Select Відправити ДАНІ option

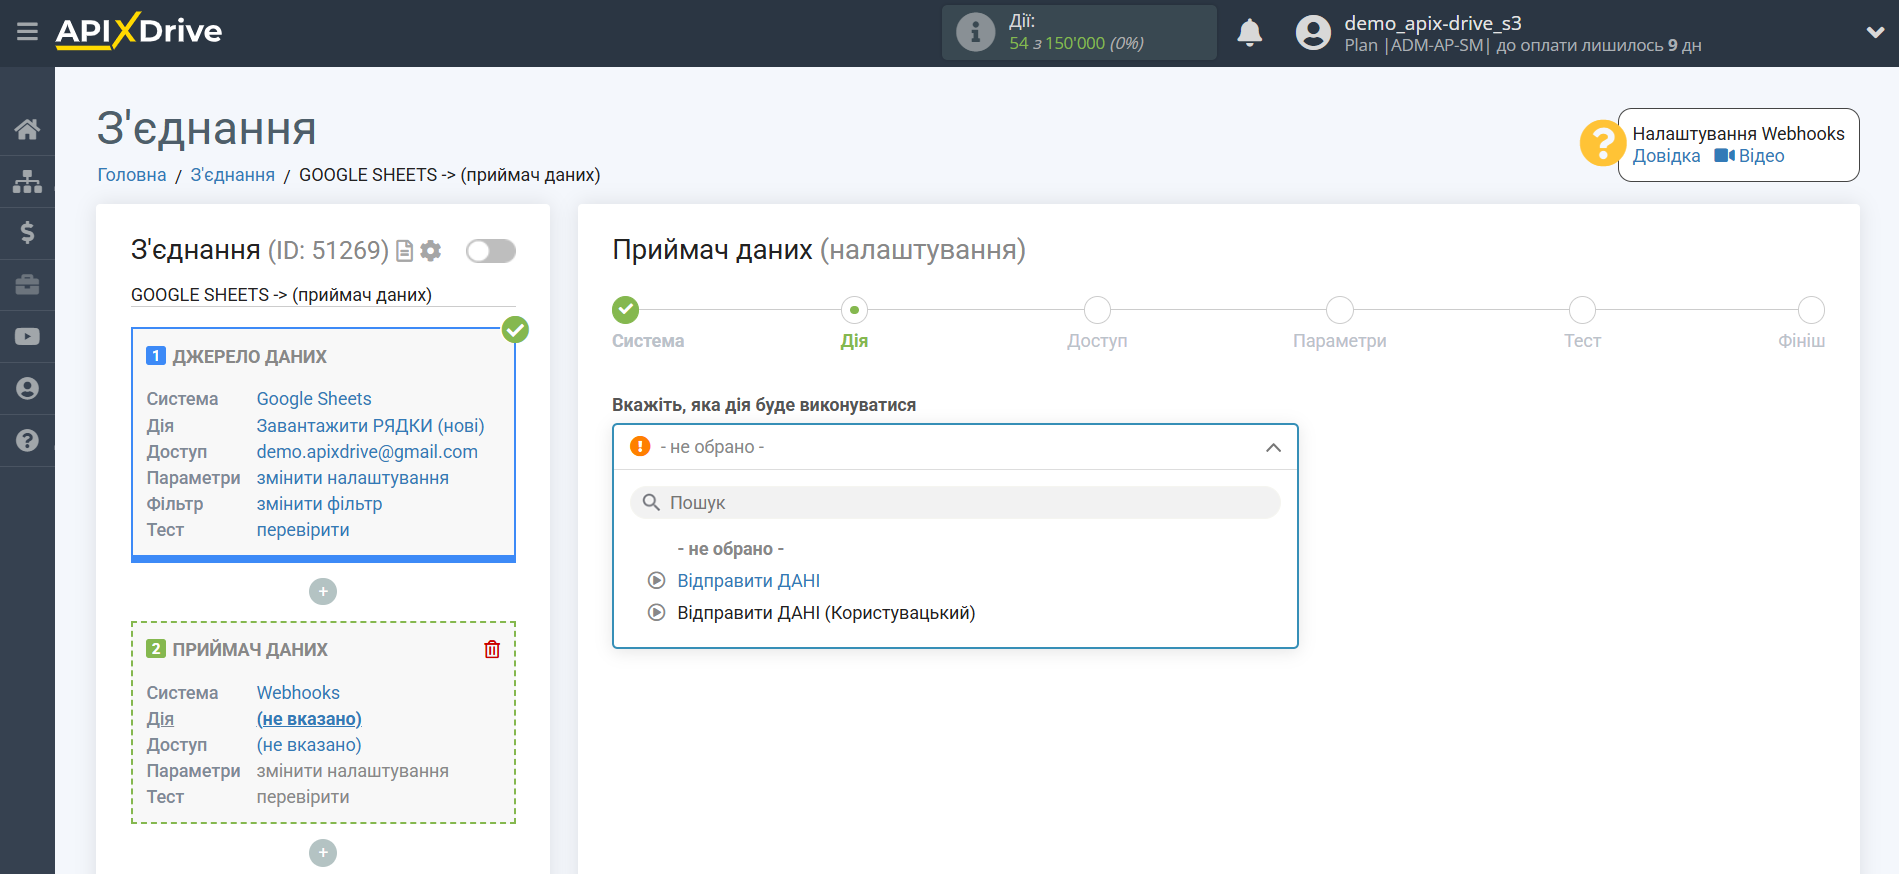749,581
